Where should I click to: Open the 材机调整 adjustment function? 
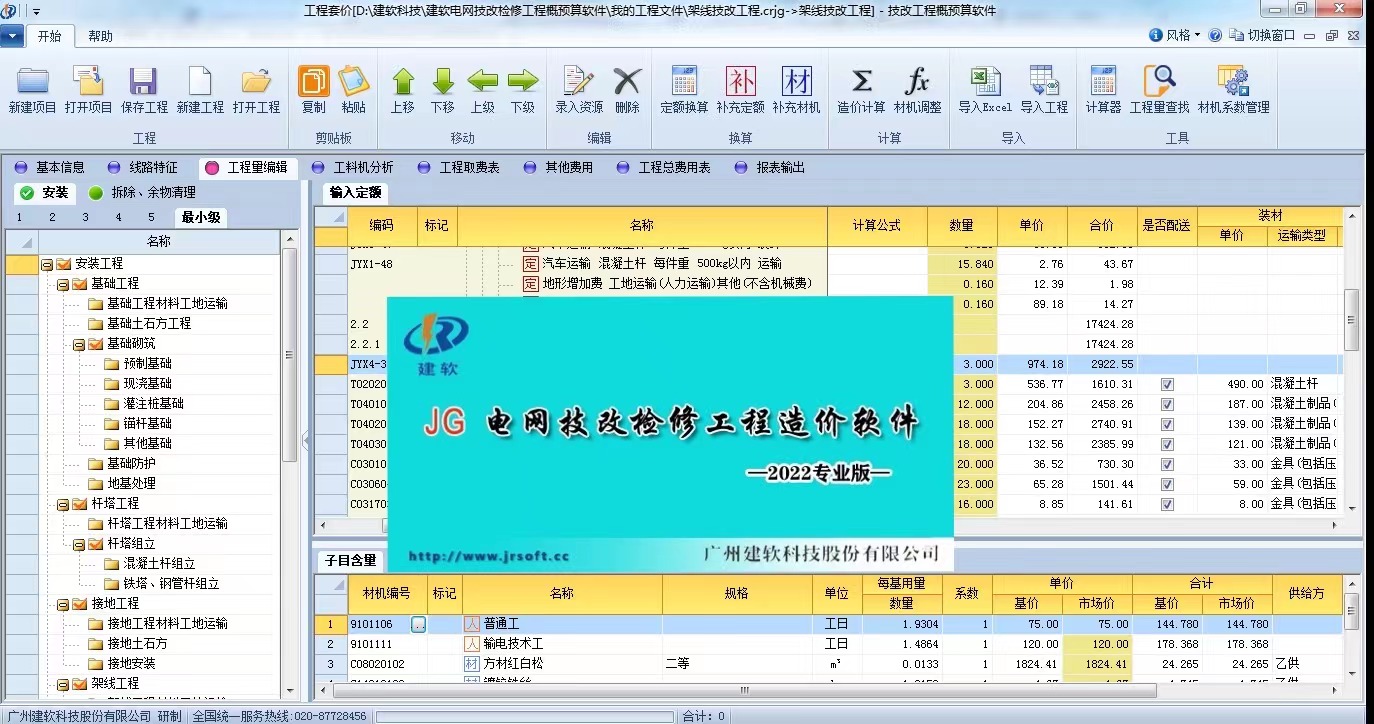918,90
